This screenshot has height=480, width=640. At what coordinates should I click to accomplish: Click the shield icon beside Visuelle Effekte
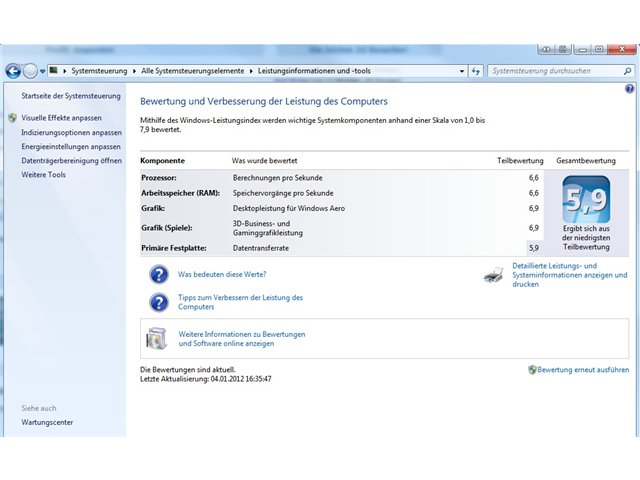coord(13,118)
